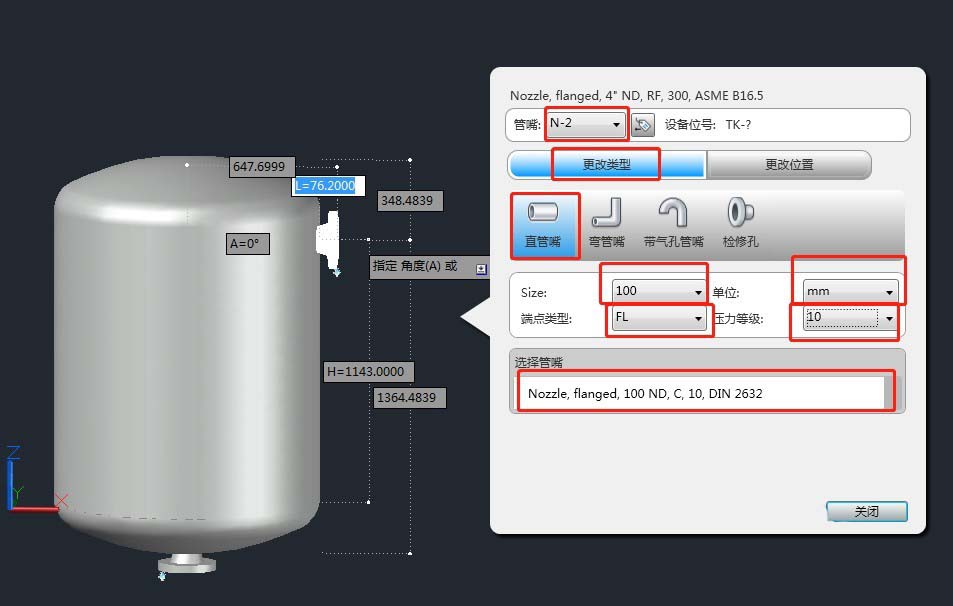Select the bottom flanged nozzle of tank
The height and width of the screenshot is (606, 953).
187,563
